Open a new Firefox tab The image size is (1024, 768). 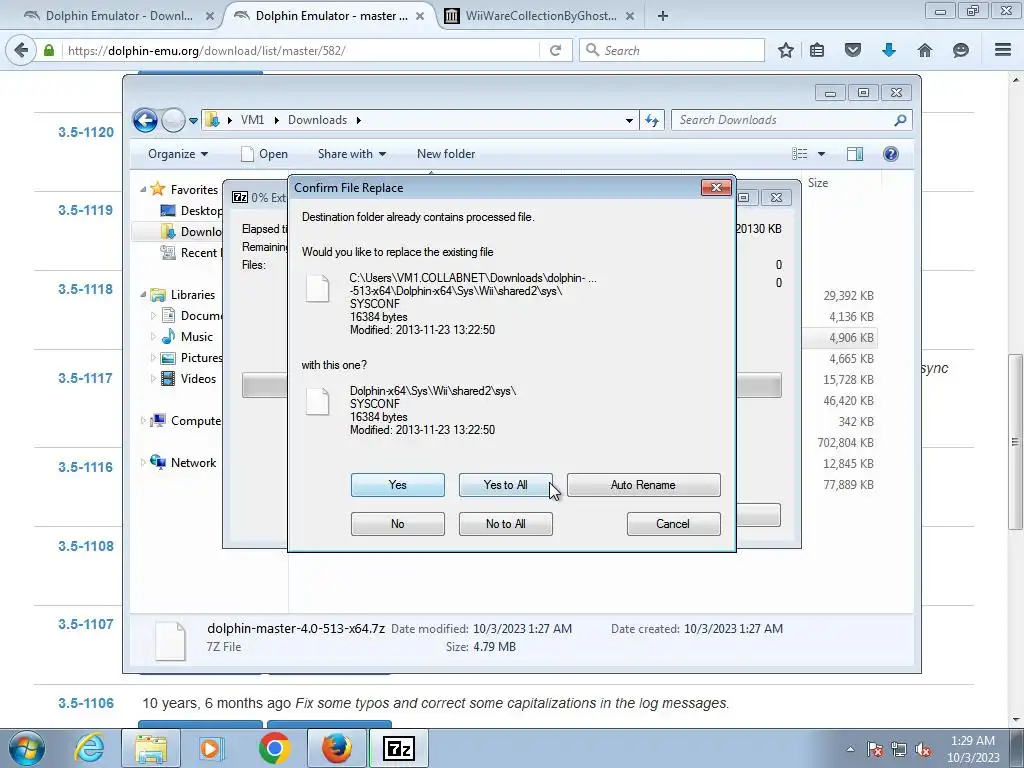[x=663, y=16]
